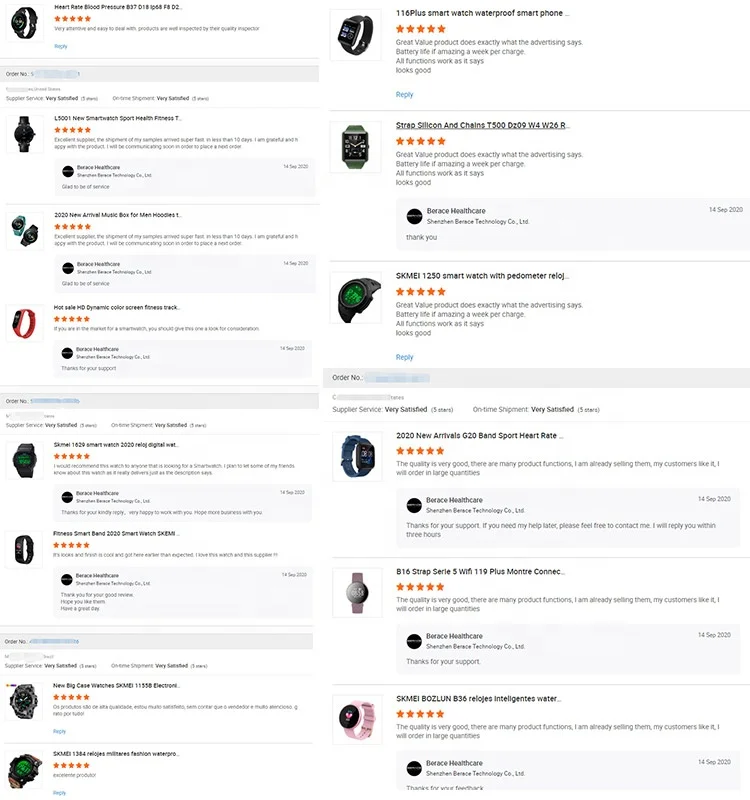Open the SKMEI 1384 relojes militares title
Viewport: 750px width, 800px height.
pos(115,754)
